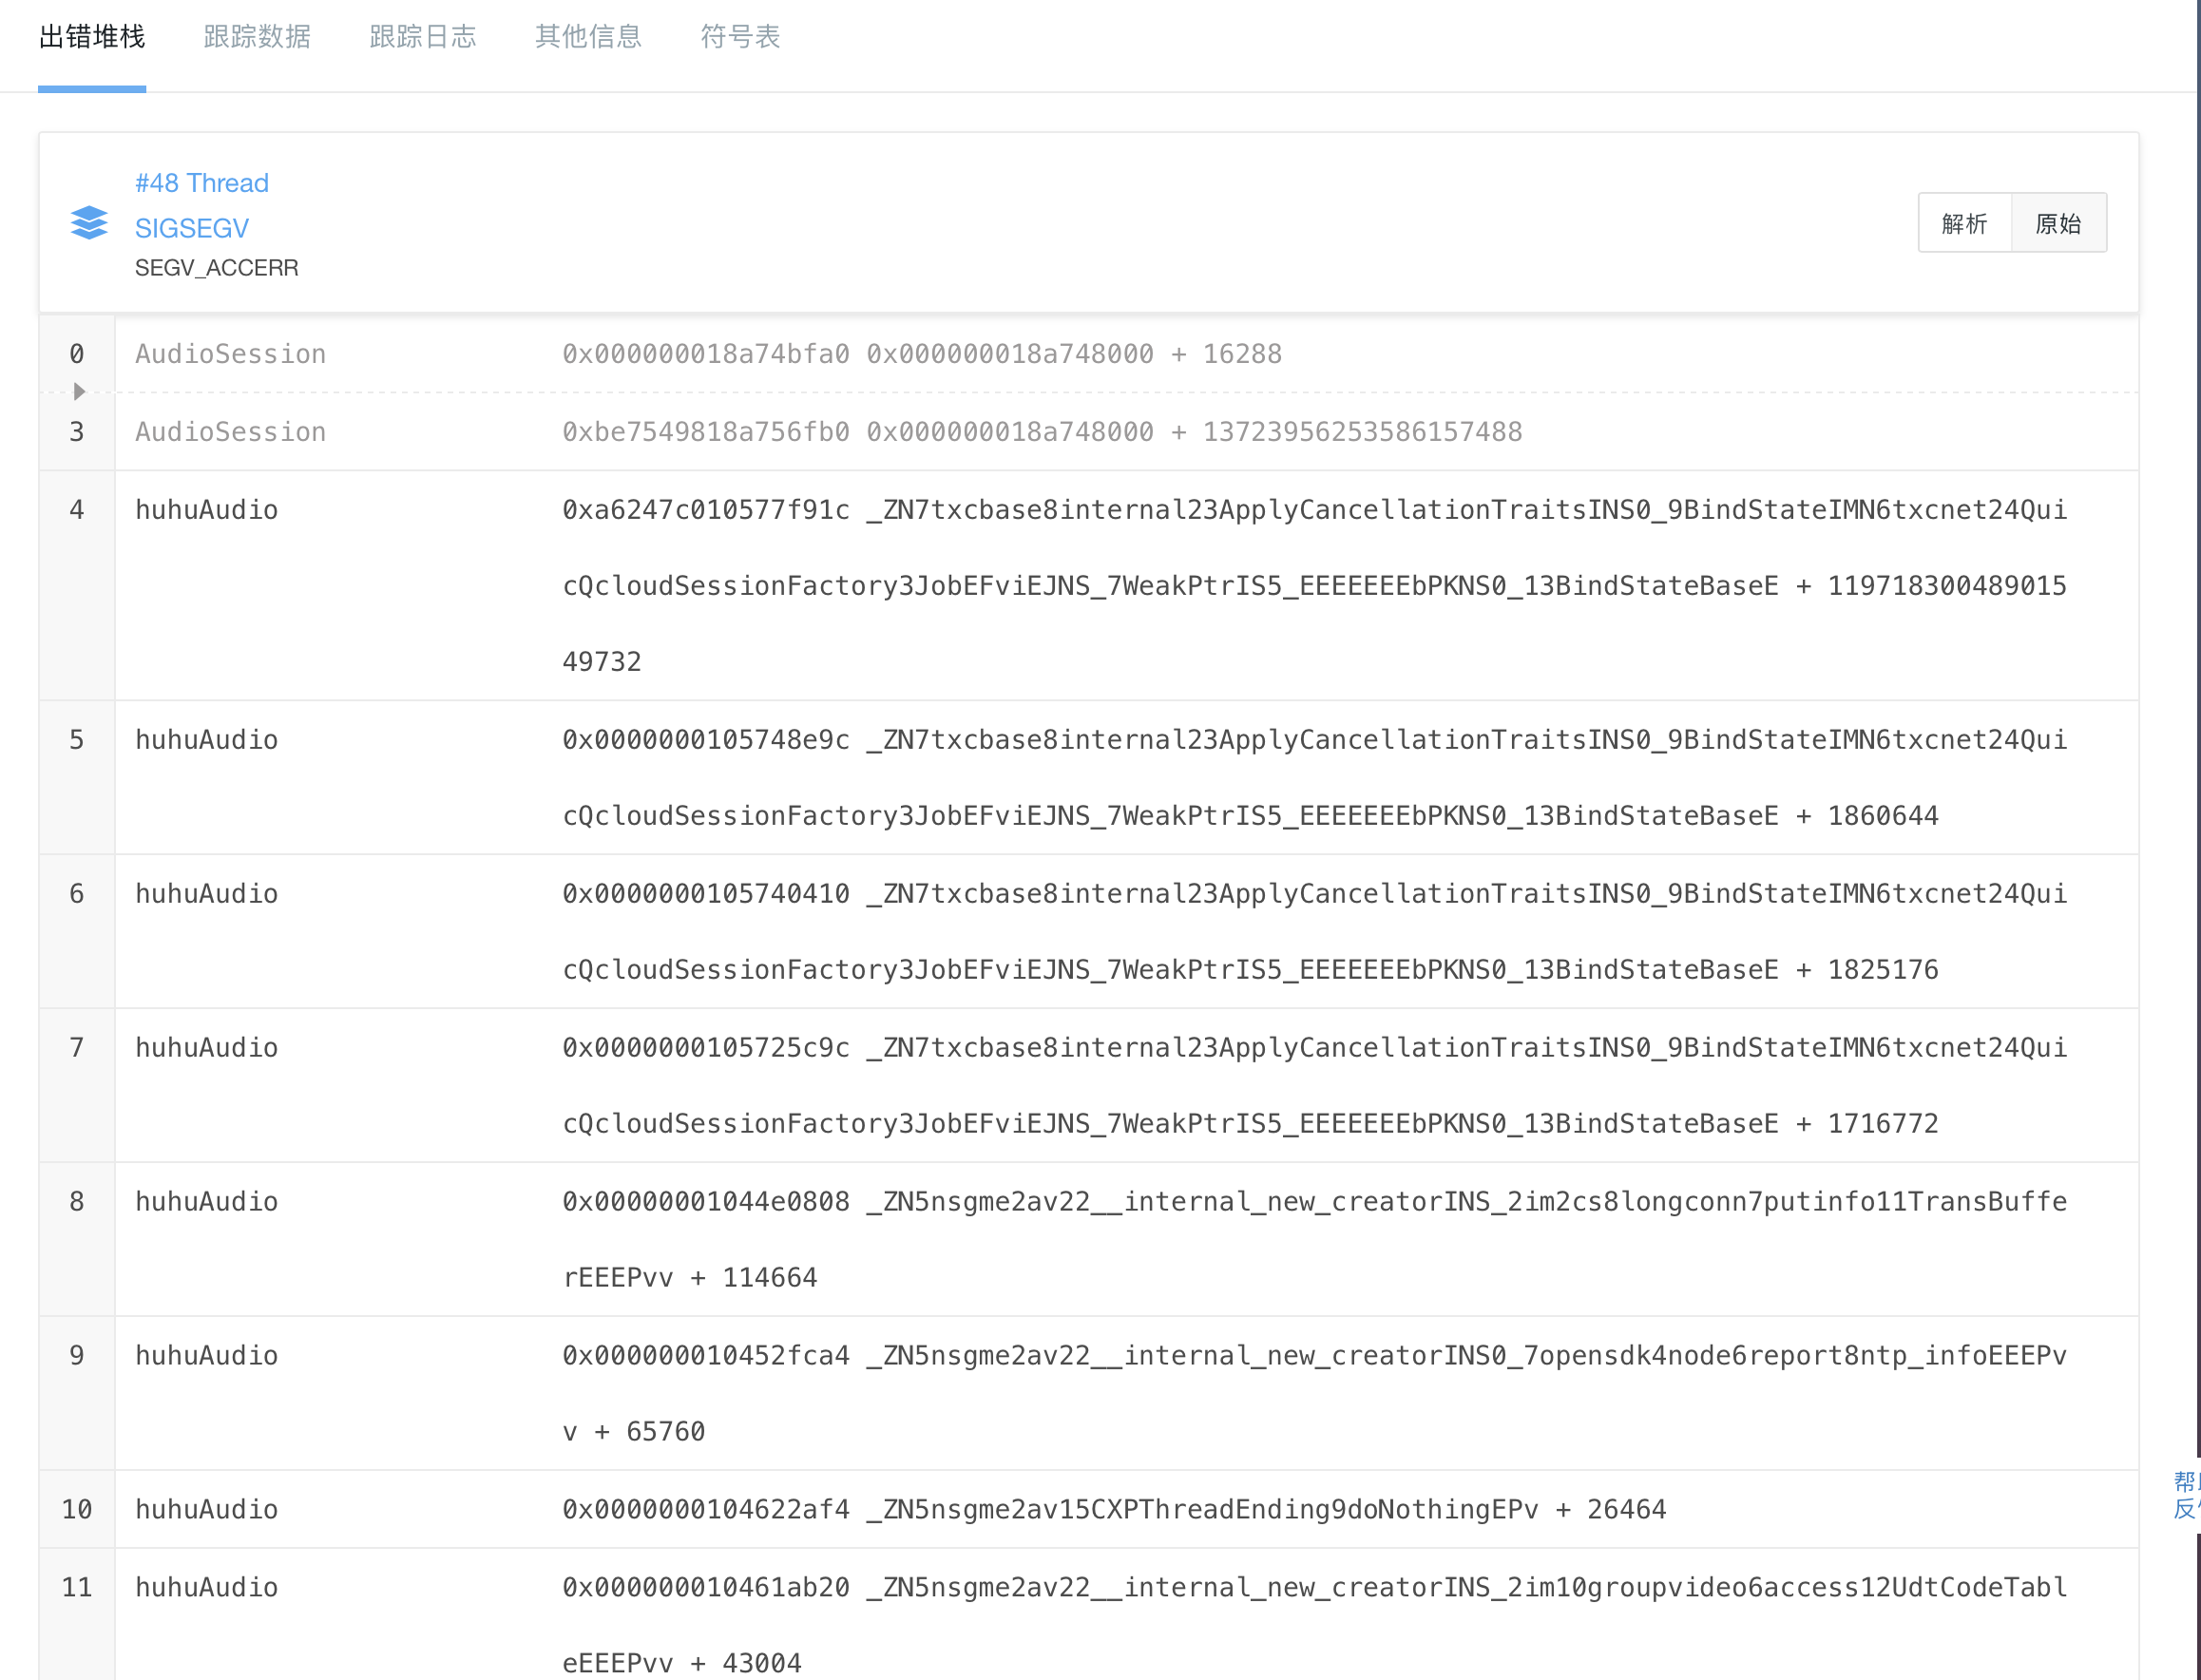Switch to 解析 parsed view

1964,223
